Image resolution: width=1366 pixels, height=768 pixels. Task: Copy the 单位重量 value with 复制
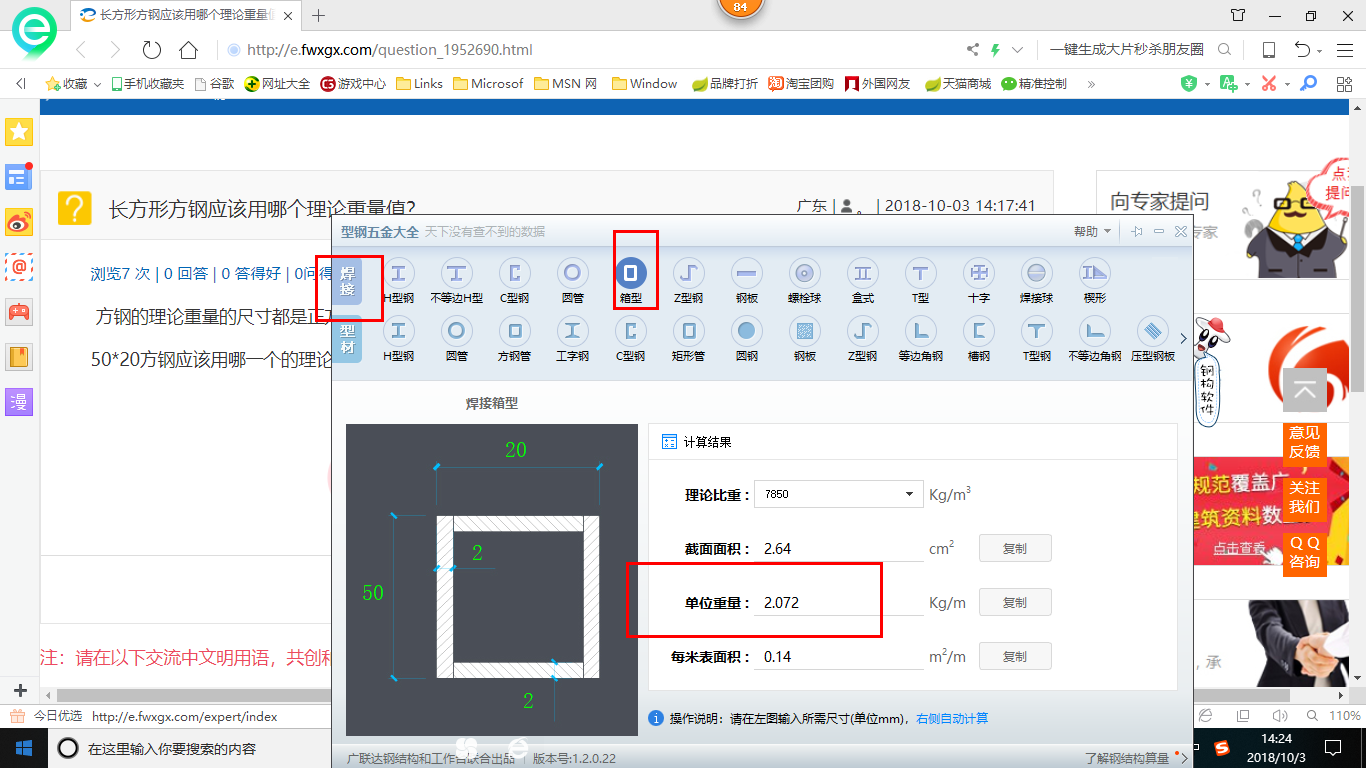click(x=1015, y=602)
